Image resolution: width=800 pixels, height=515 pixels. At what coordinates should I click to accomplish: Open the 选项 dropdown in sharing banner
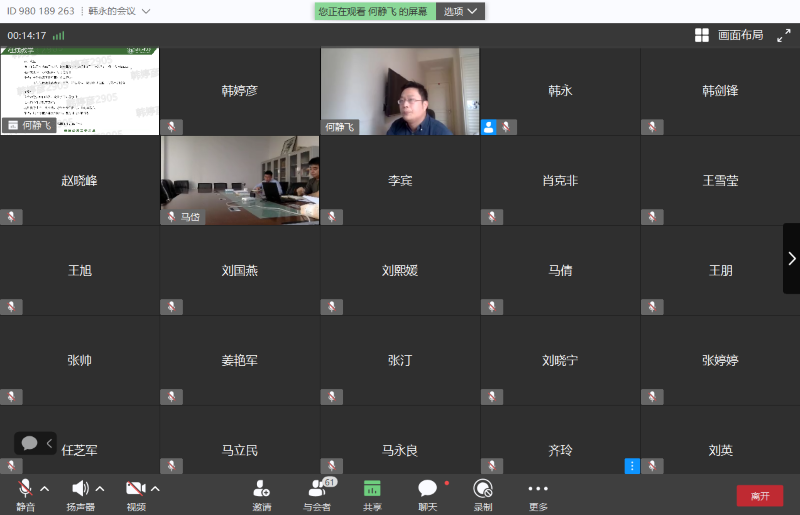point(460,11)
